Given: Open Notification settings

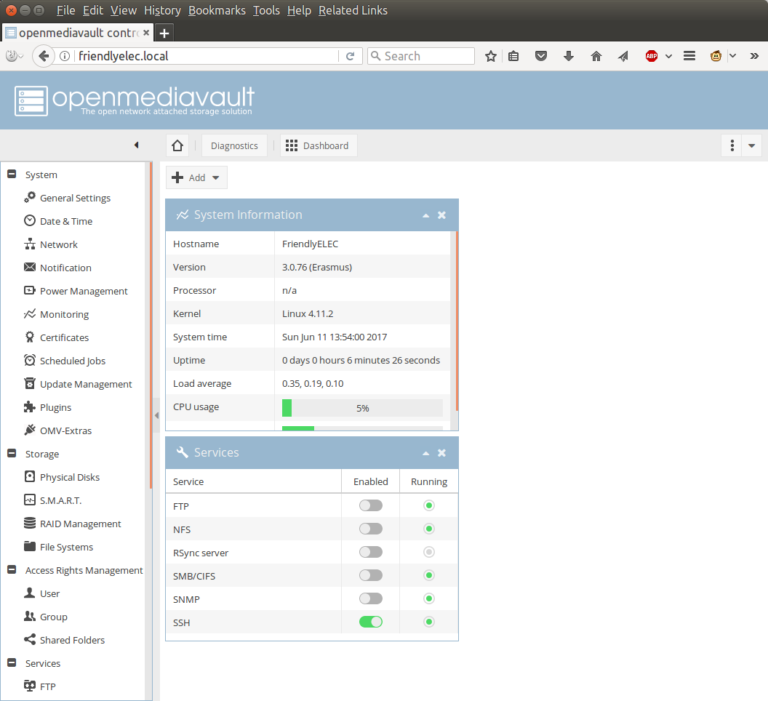Looking at the screenshot, I should (65, 268).
